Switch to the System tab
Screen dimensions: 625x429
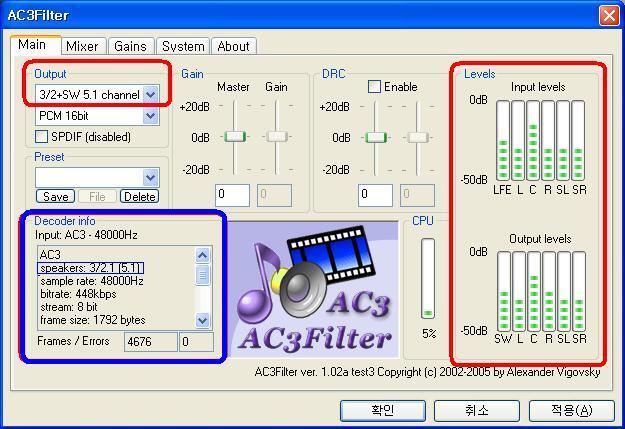[x=183, y=46]
